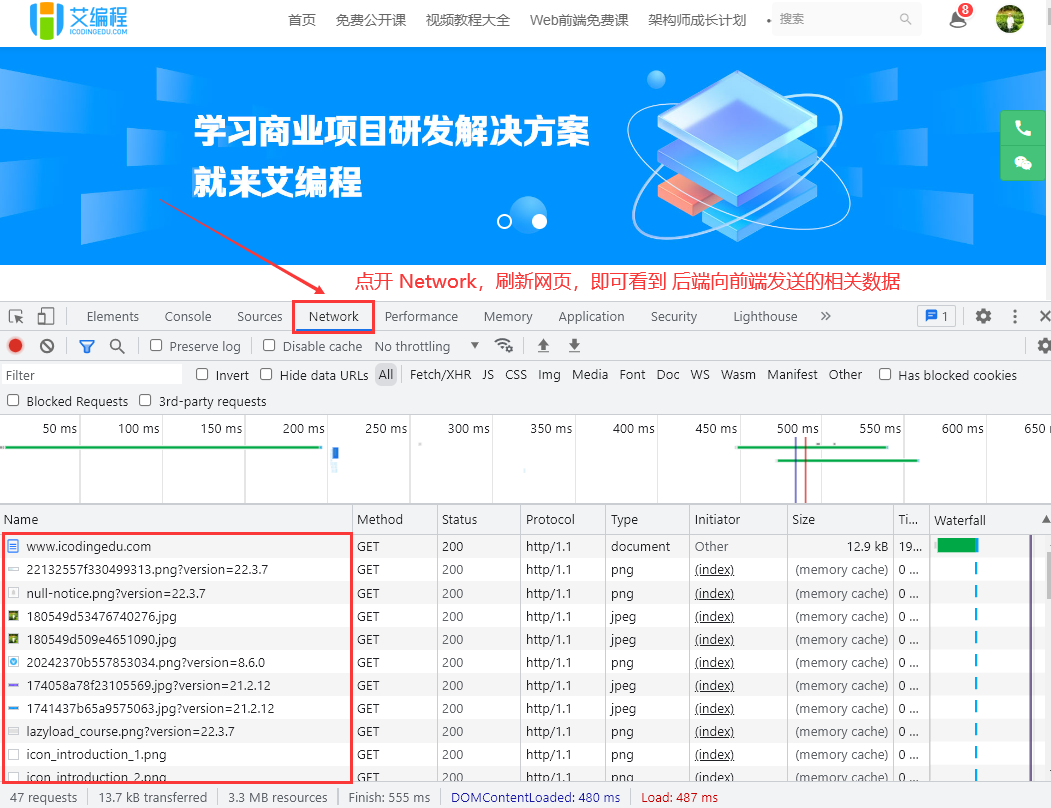The image size is (1051, 808).
Task: Open network conditions wifi icon
Action: point(503,345)
